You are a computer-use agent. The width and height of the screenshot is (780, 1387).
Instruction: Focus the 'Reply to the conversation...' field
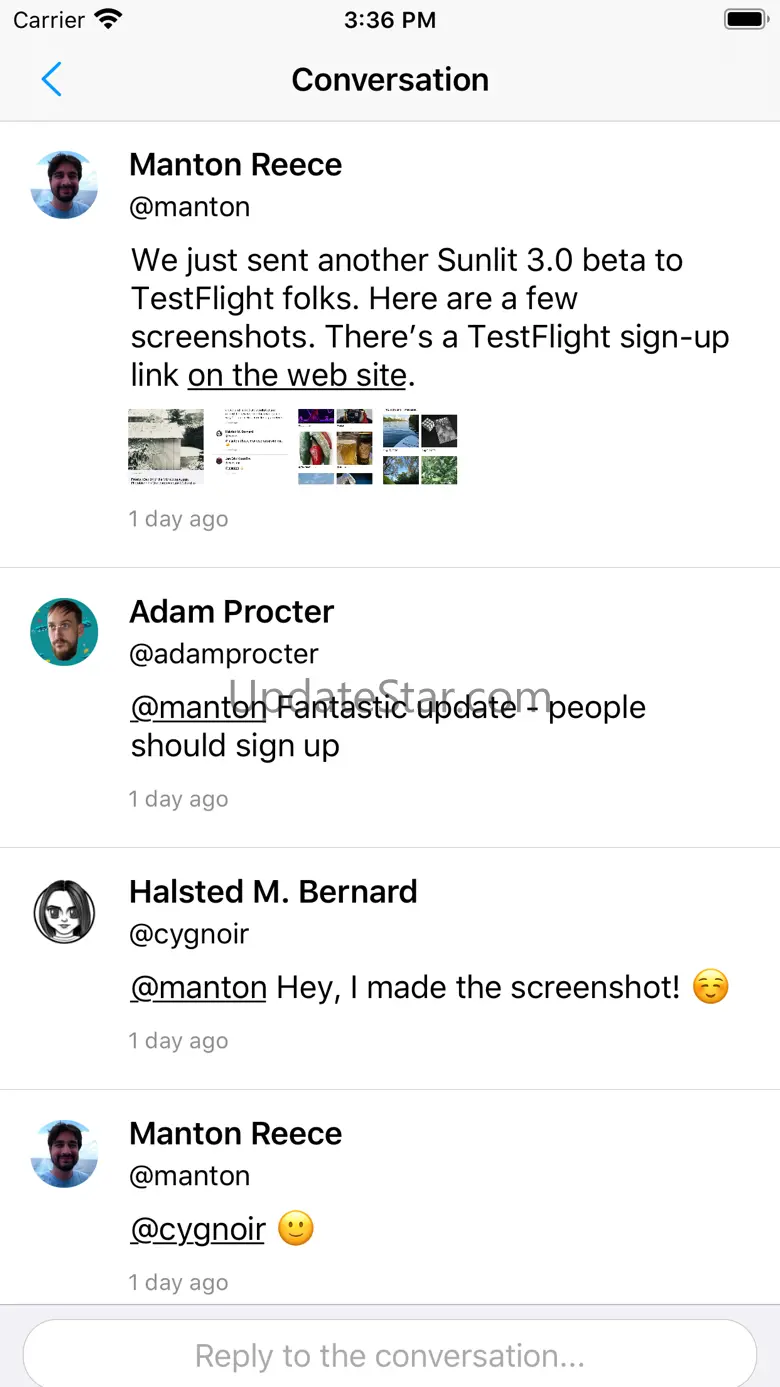coord(390,1354)
